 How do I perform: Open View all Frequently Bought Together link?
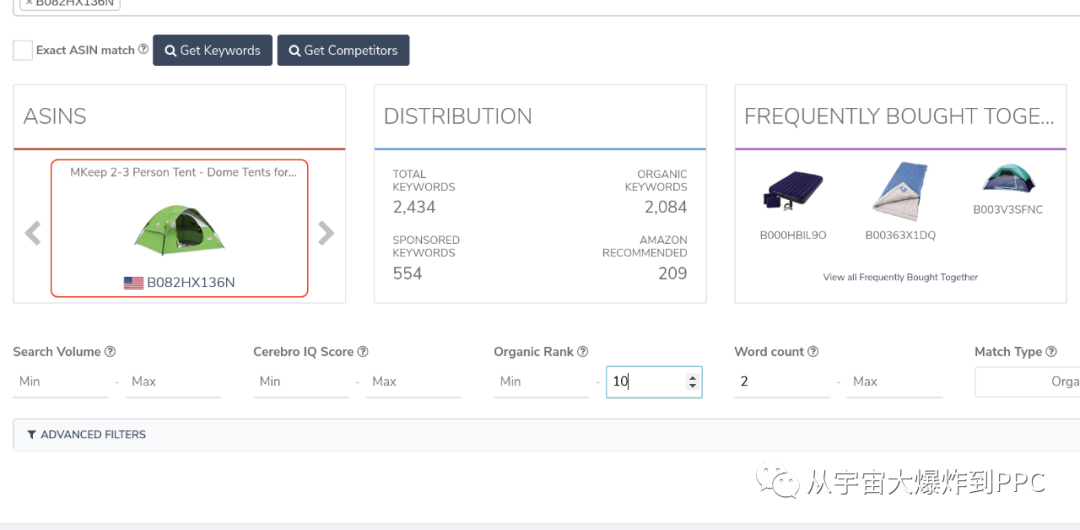pos(900,277)
